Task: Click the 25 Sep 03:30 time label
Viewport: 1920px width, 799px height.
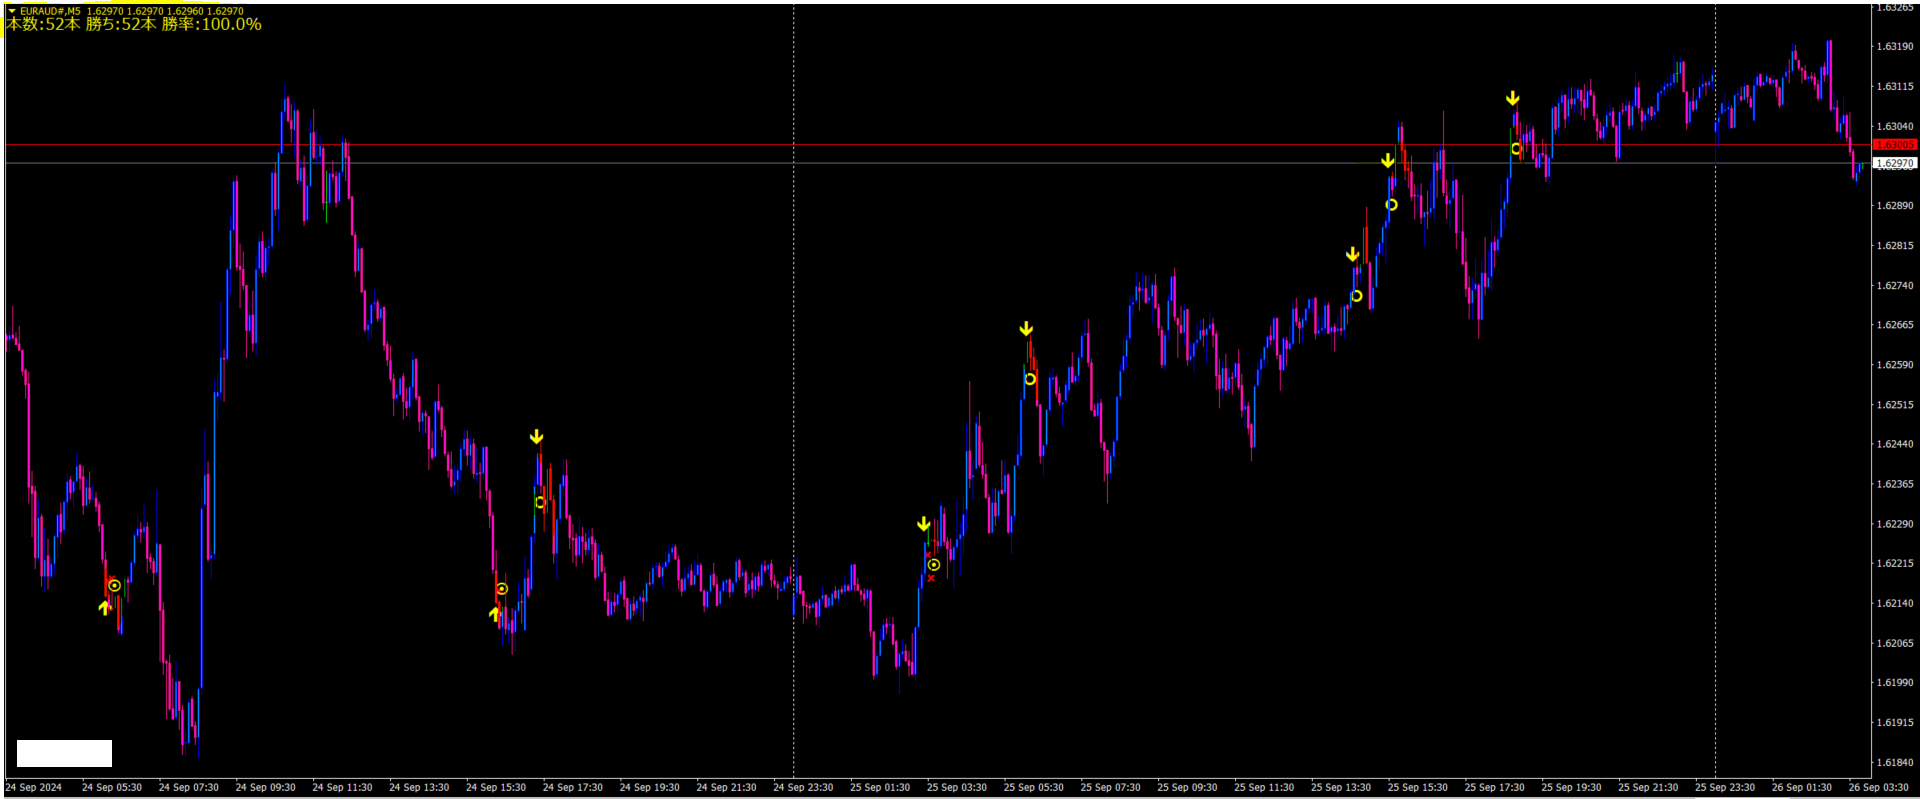Action: coord(957,788)
